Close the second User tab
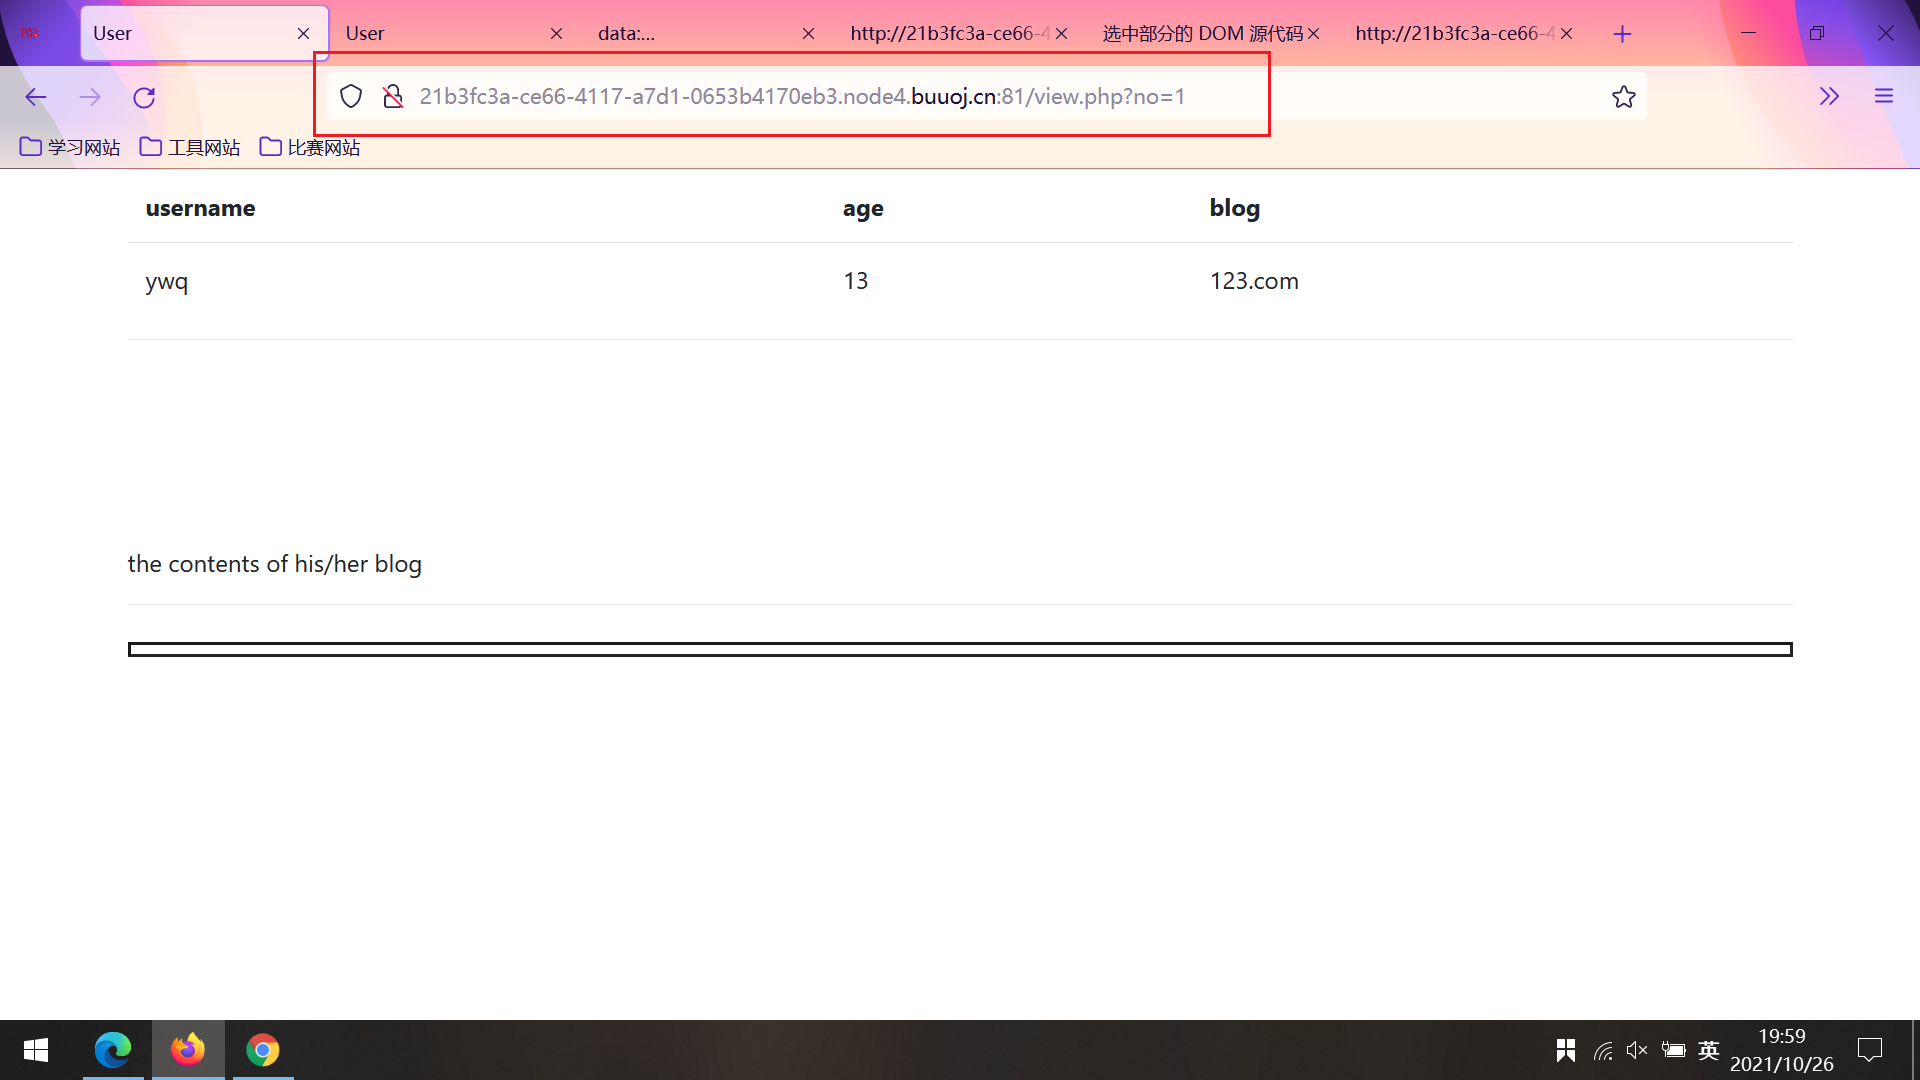This screenshot has width=1920, height=1080. 556,34
